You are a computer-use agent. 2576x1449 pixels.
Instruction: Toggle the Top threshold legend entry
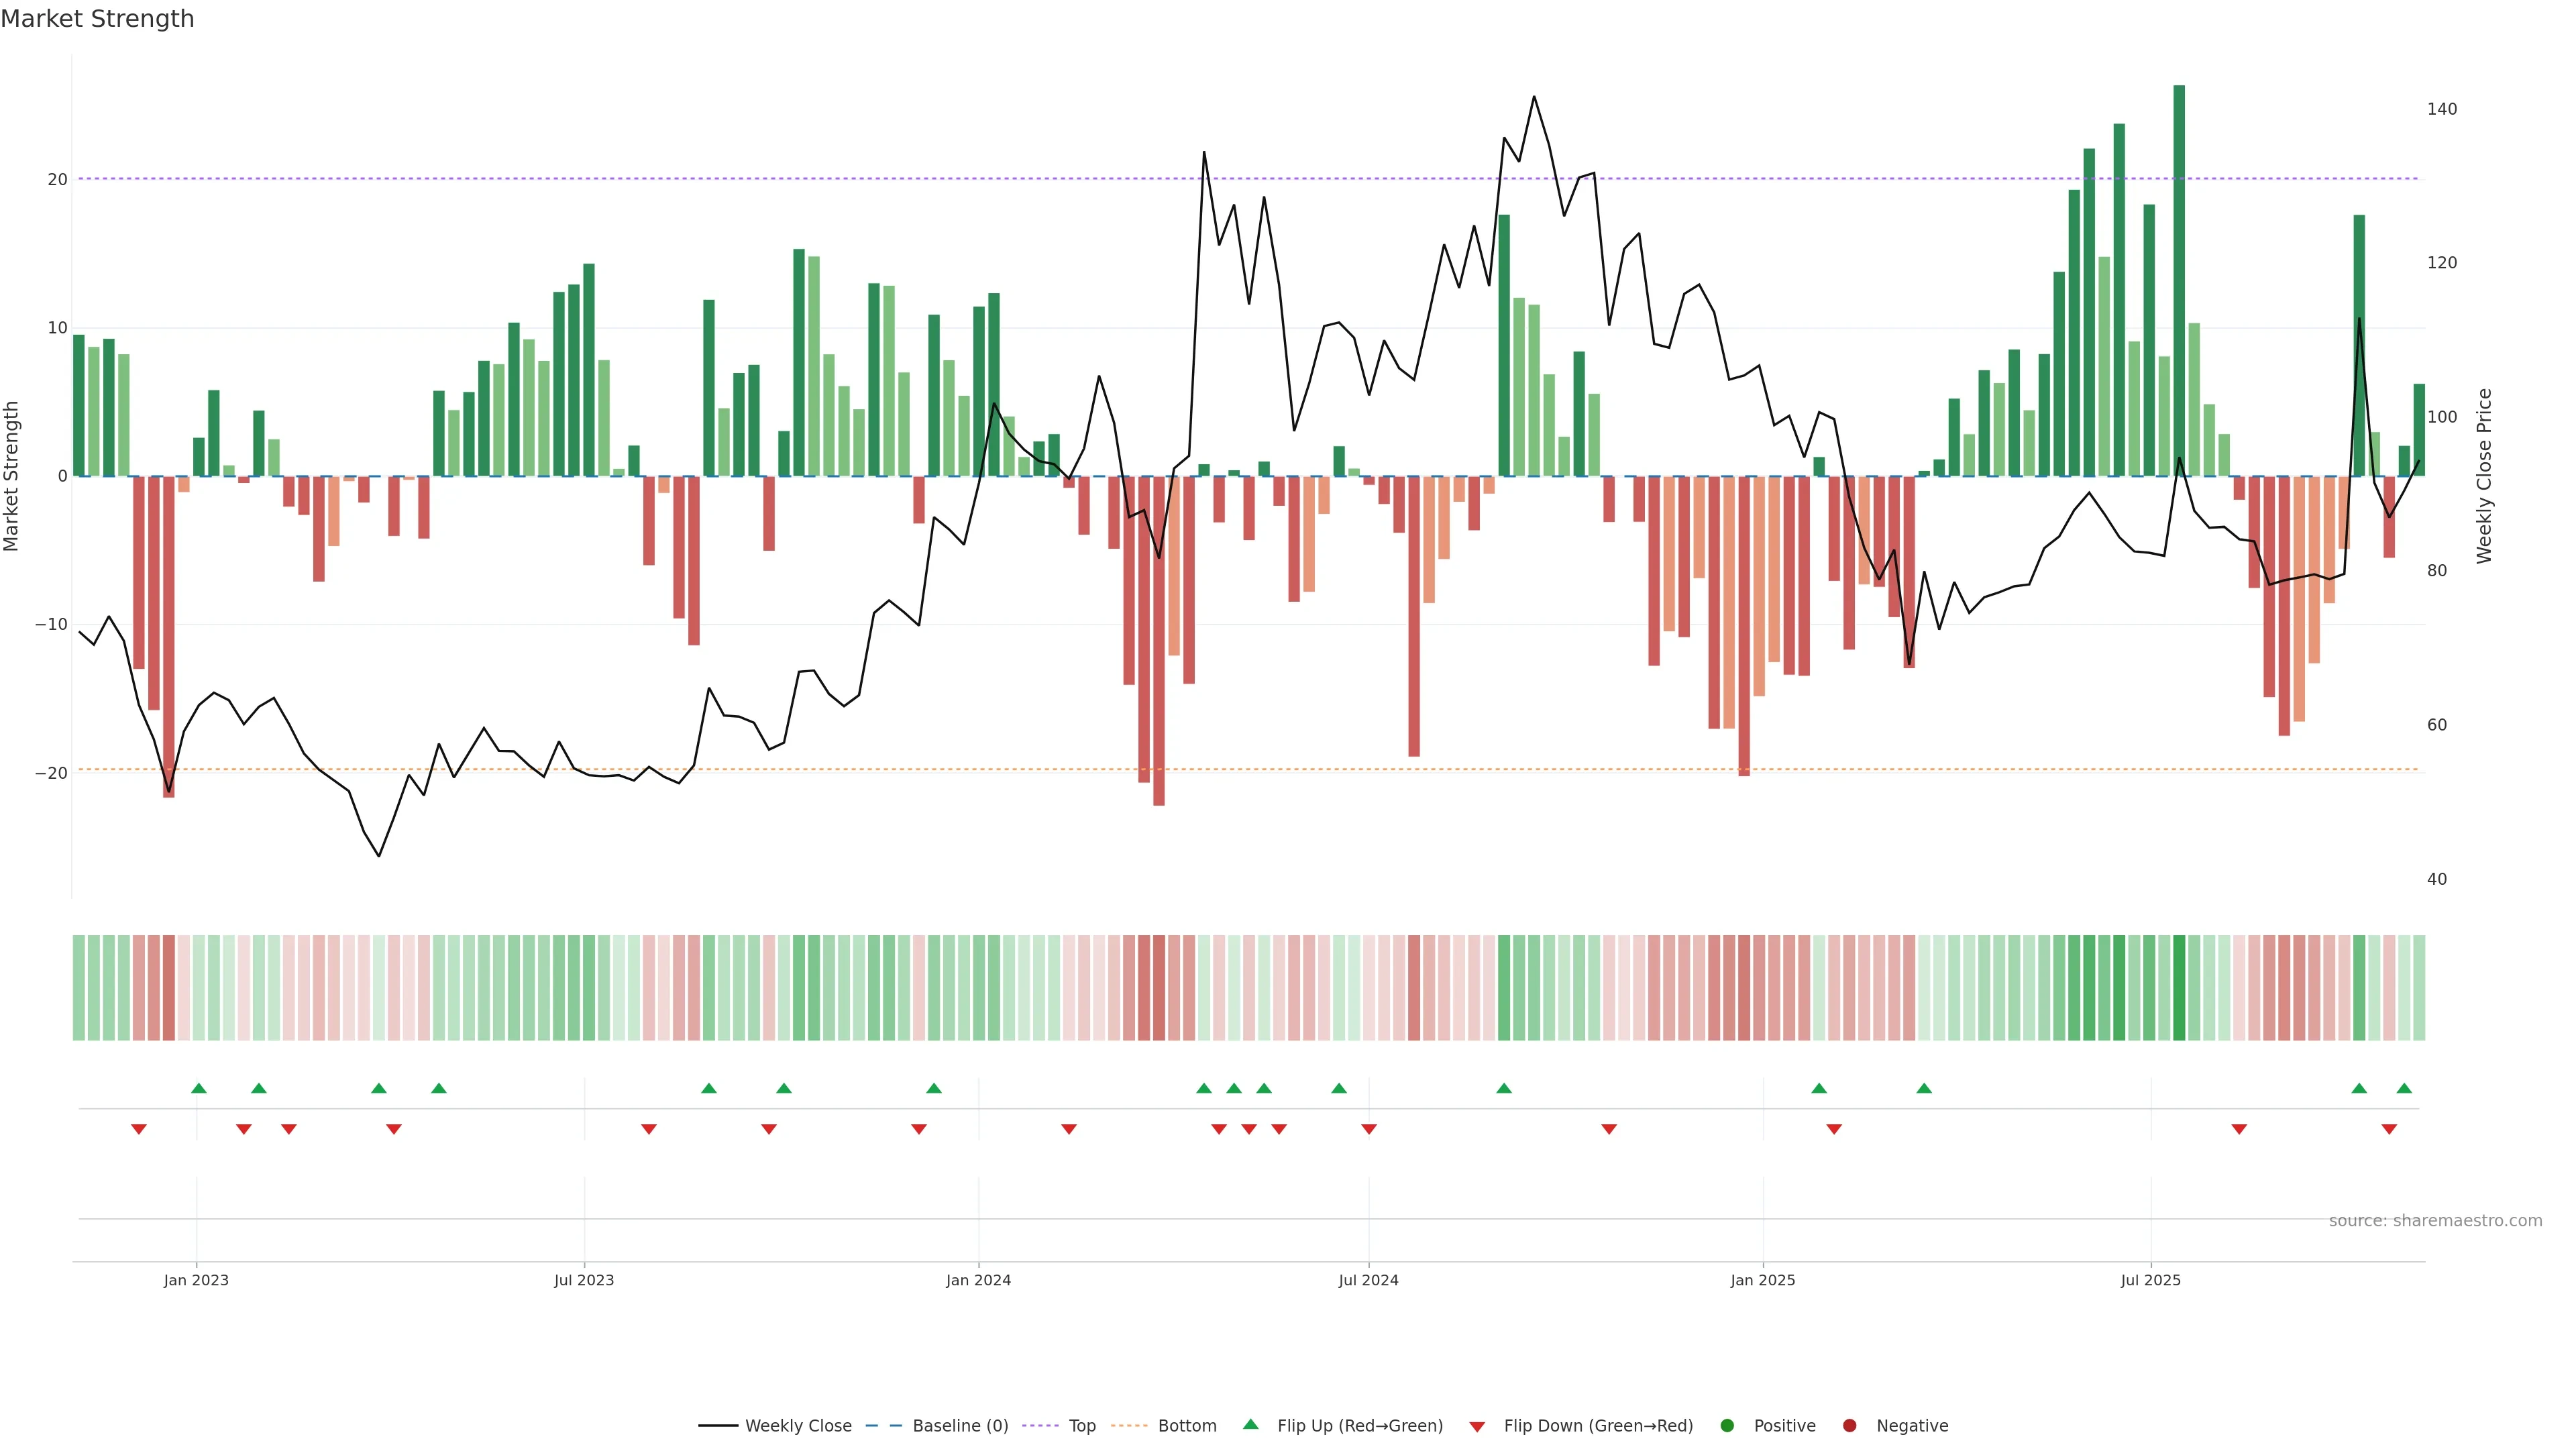click(x=1081, y=1426)
